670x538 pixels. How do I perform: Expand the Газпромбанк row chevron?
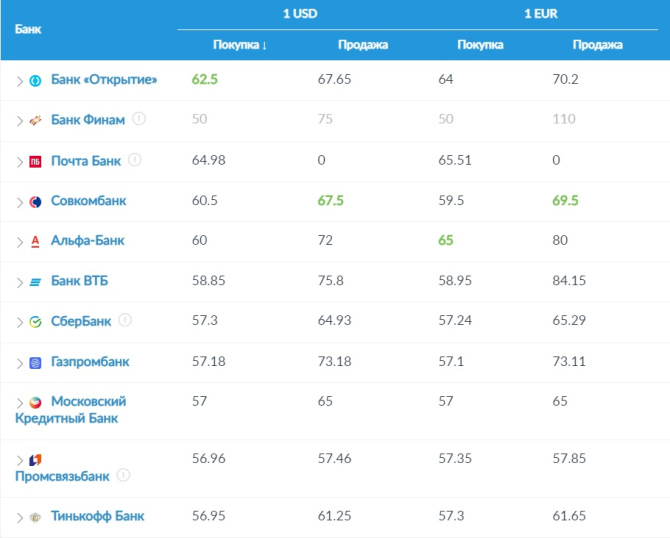click(19, 362)
